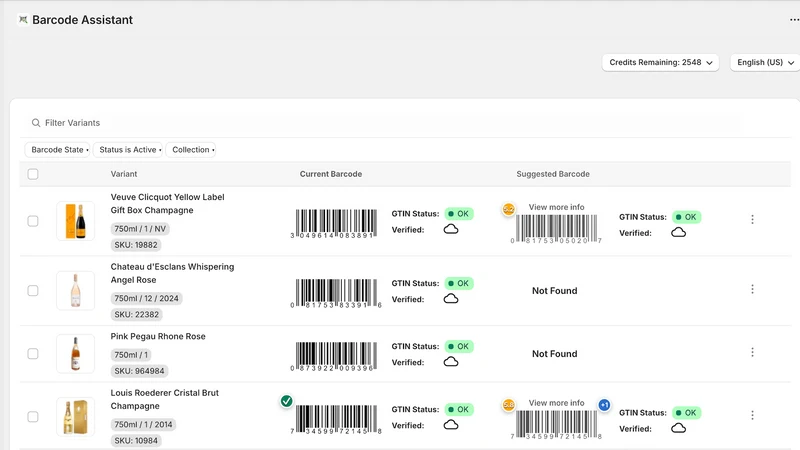This screenshot has width=800, height=450.
Task: Click the blue +1 badge on Louis Roederer
Action: point(605,405)
